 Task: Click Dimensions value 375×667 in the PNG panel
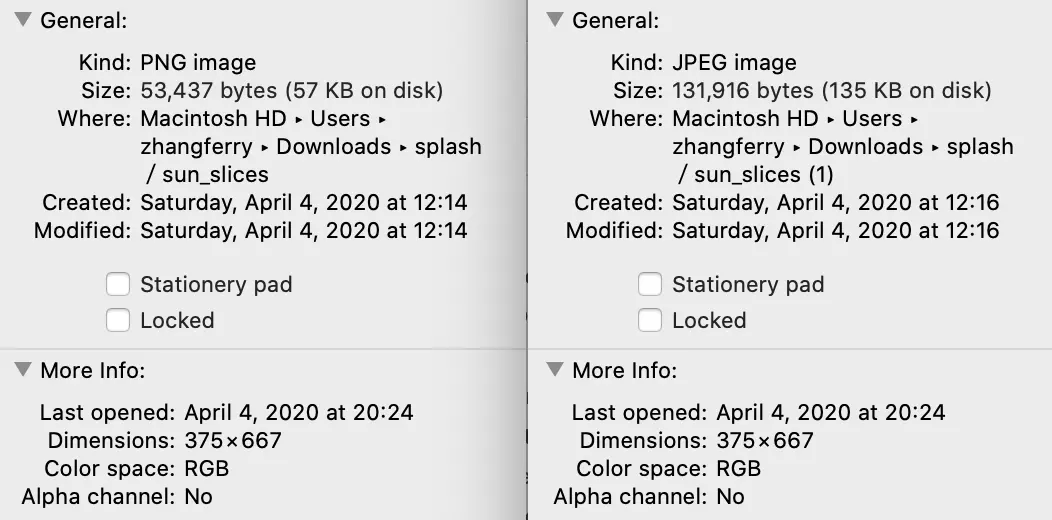[233, 440]
